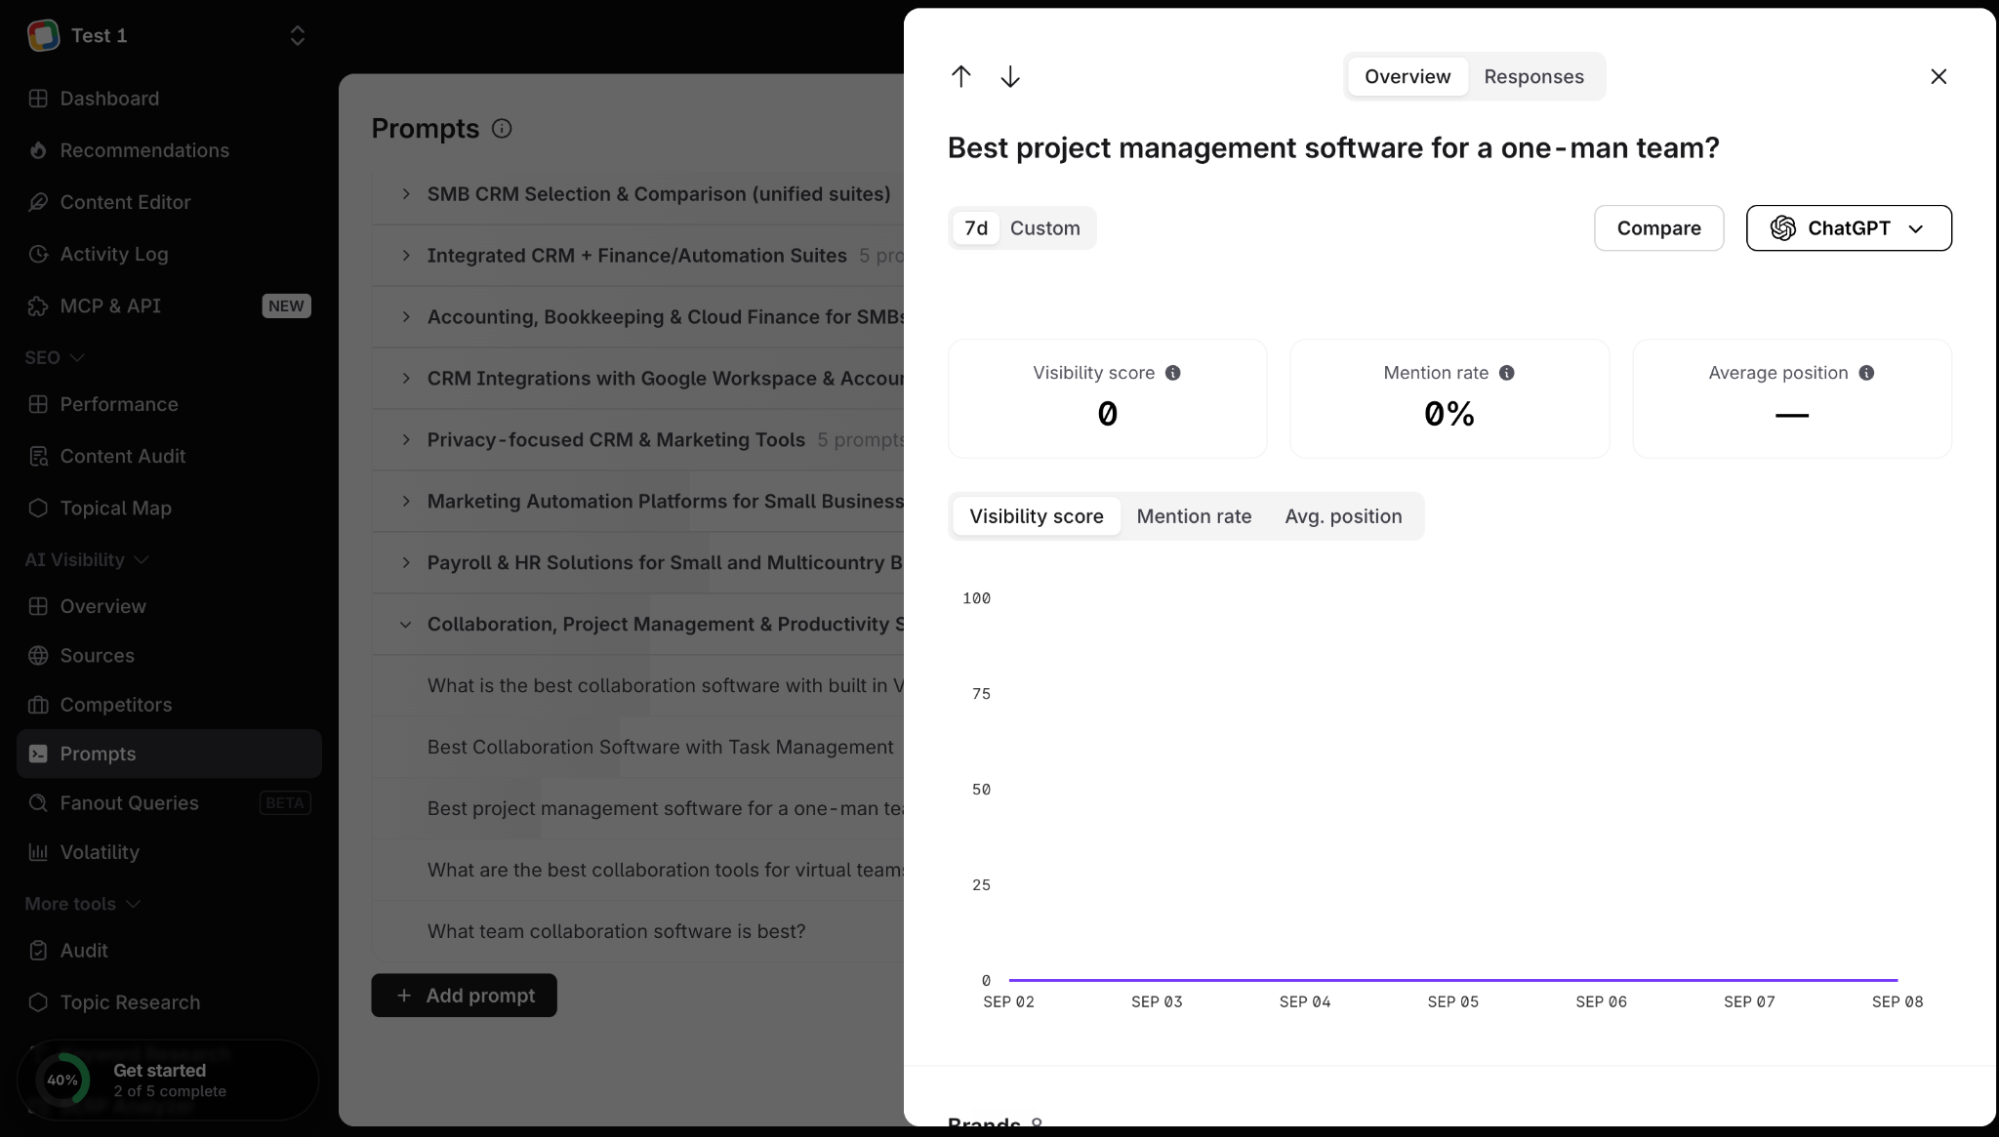Select the 7d time range
Viewport: 1999px width, 1138px height.
[976, 228]
